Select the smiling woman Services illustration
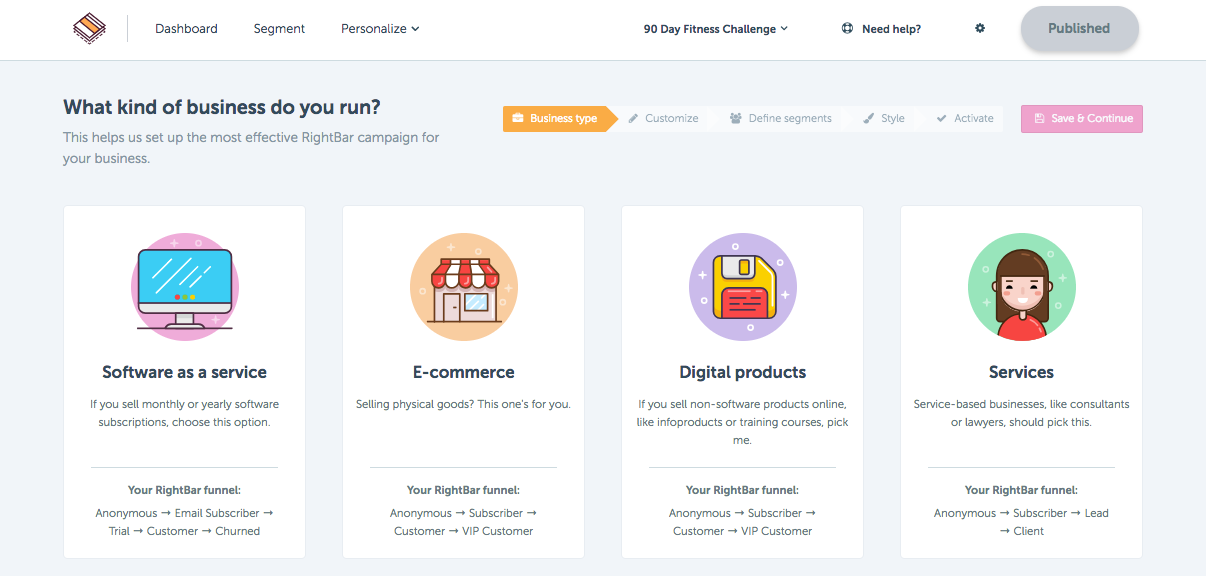The image size is (1208, 576). coord(1021,289)
